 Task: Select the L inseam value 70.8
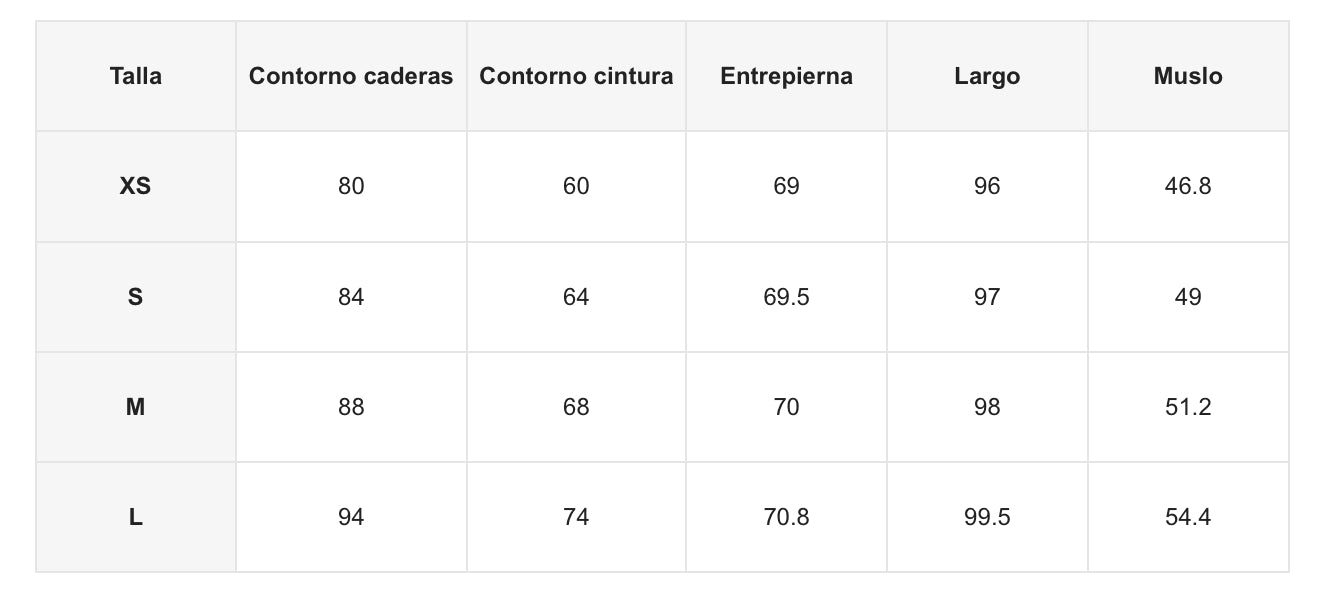(x=786, y=517)
